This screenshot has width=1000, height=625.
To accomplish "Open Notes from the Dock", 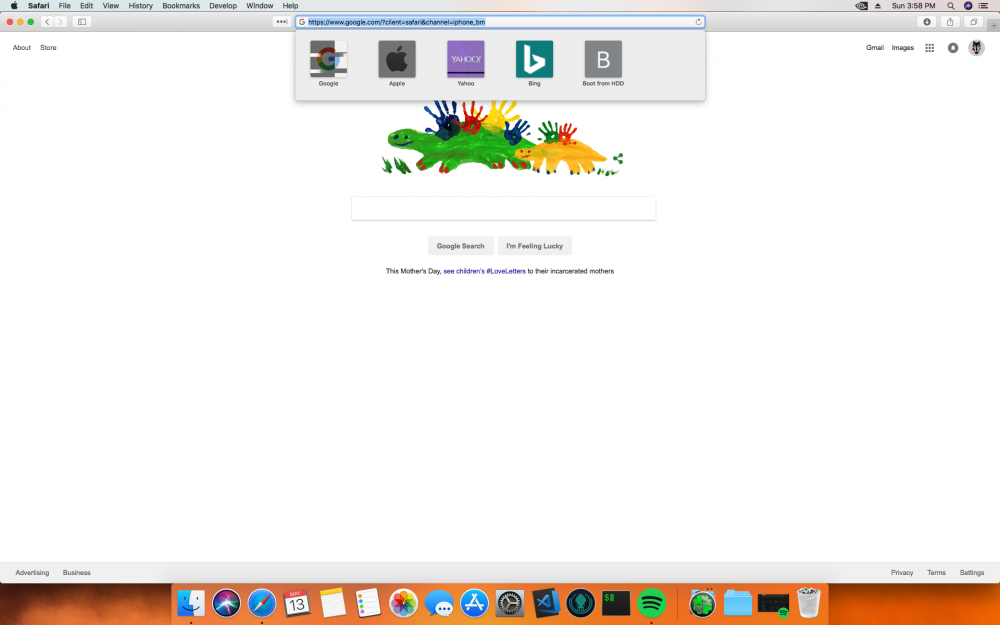I will tap(332, 603).
